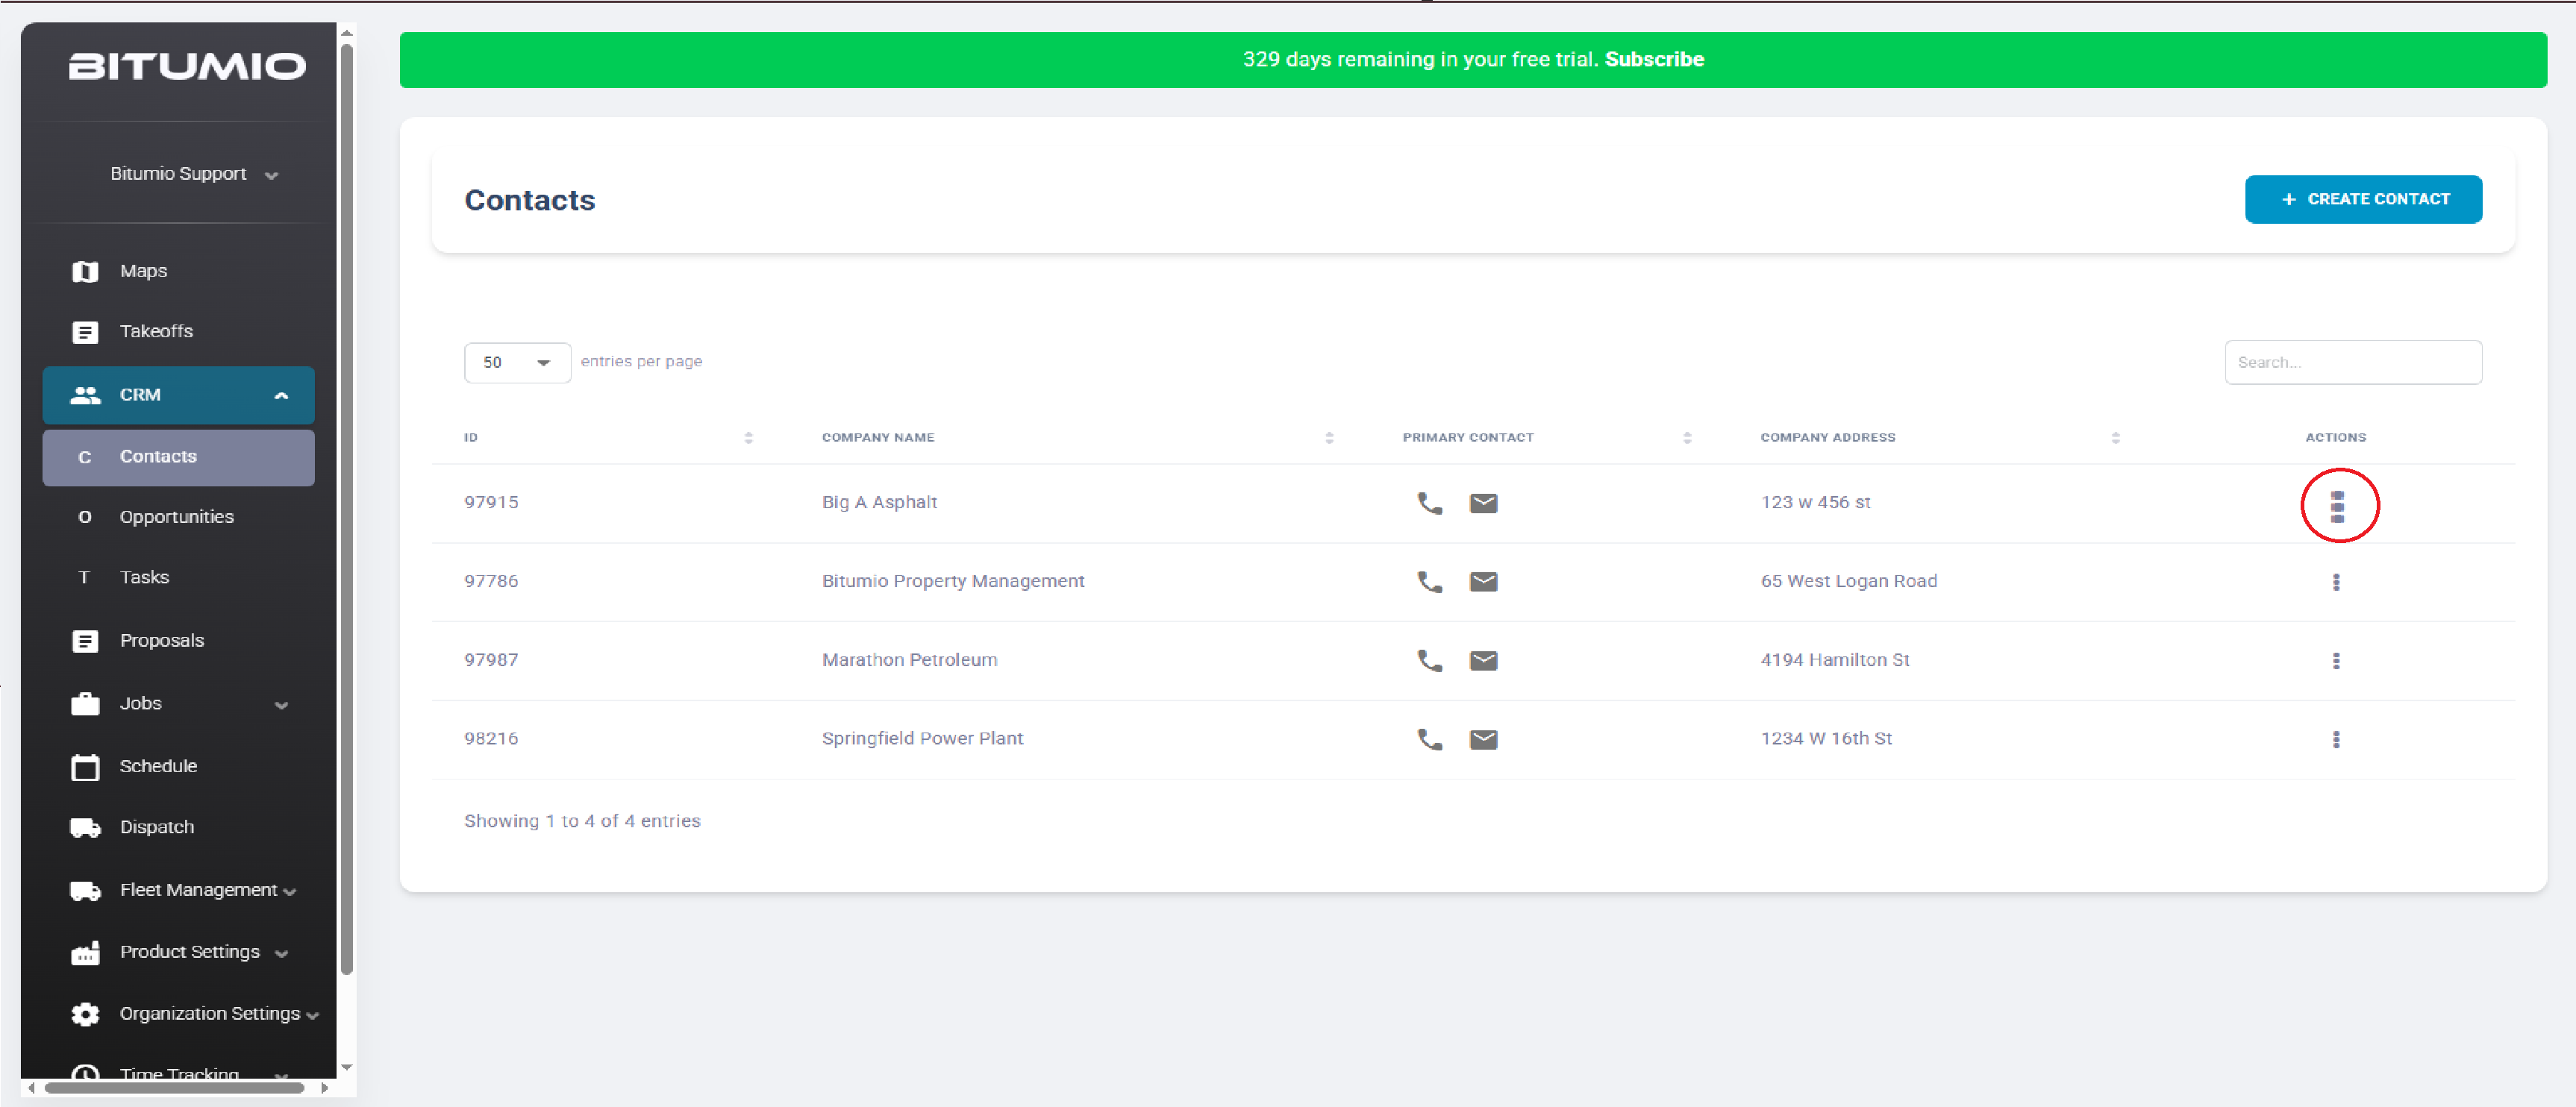
Task: Click the envelope icon for Springfield Power Plant
Action: tap(1483, 740)
